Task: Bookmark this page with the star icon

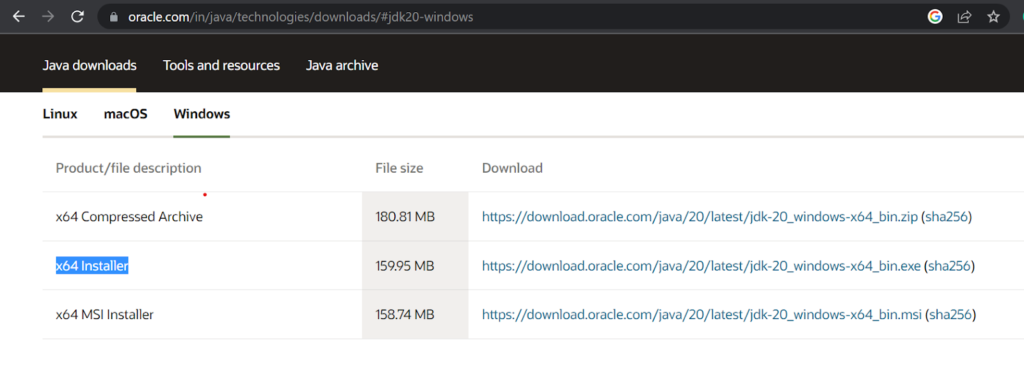Action: coord(993,17)
